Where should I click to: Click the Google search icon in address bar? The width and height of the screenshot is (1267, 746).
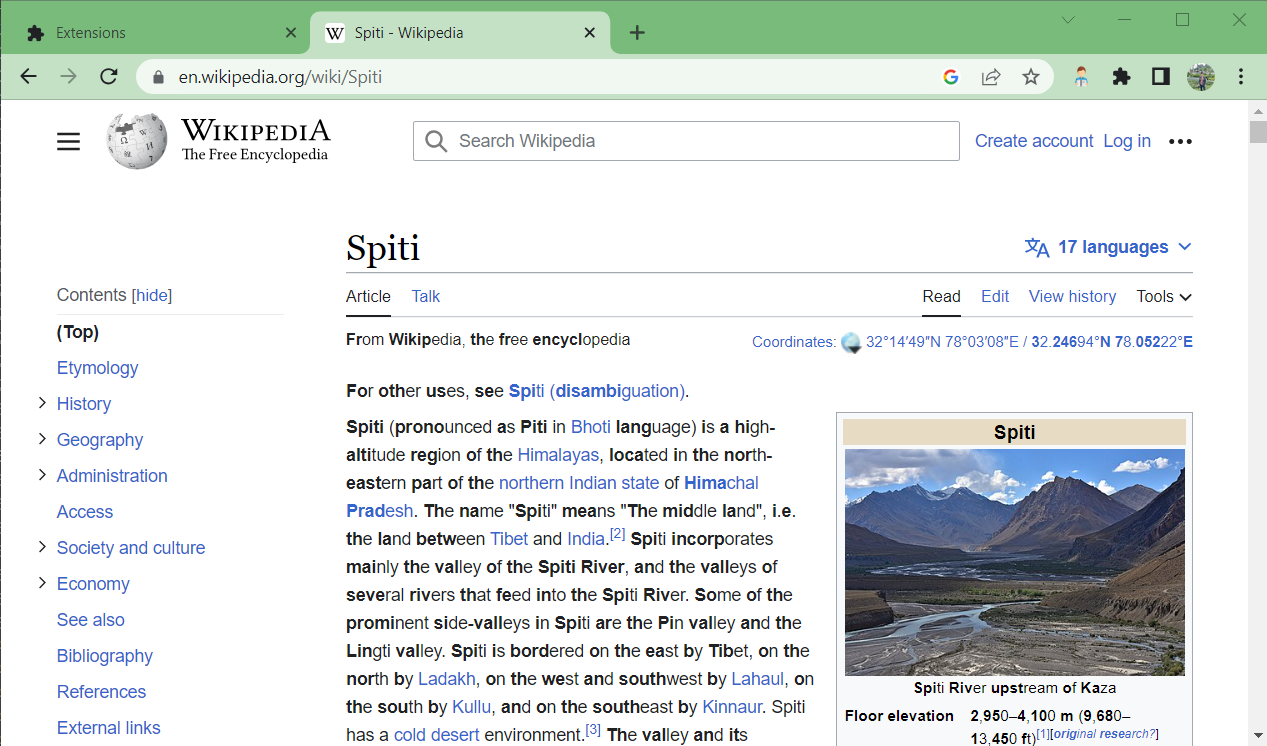951,77
